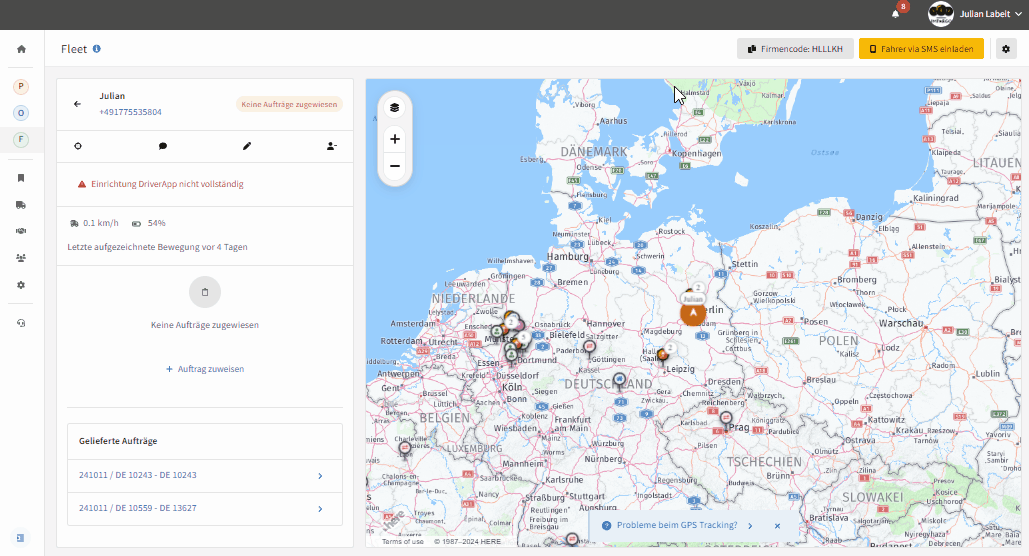Select the F circle in sidebar

click(21, 139)
